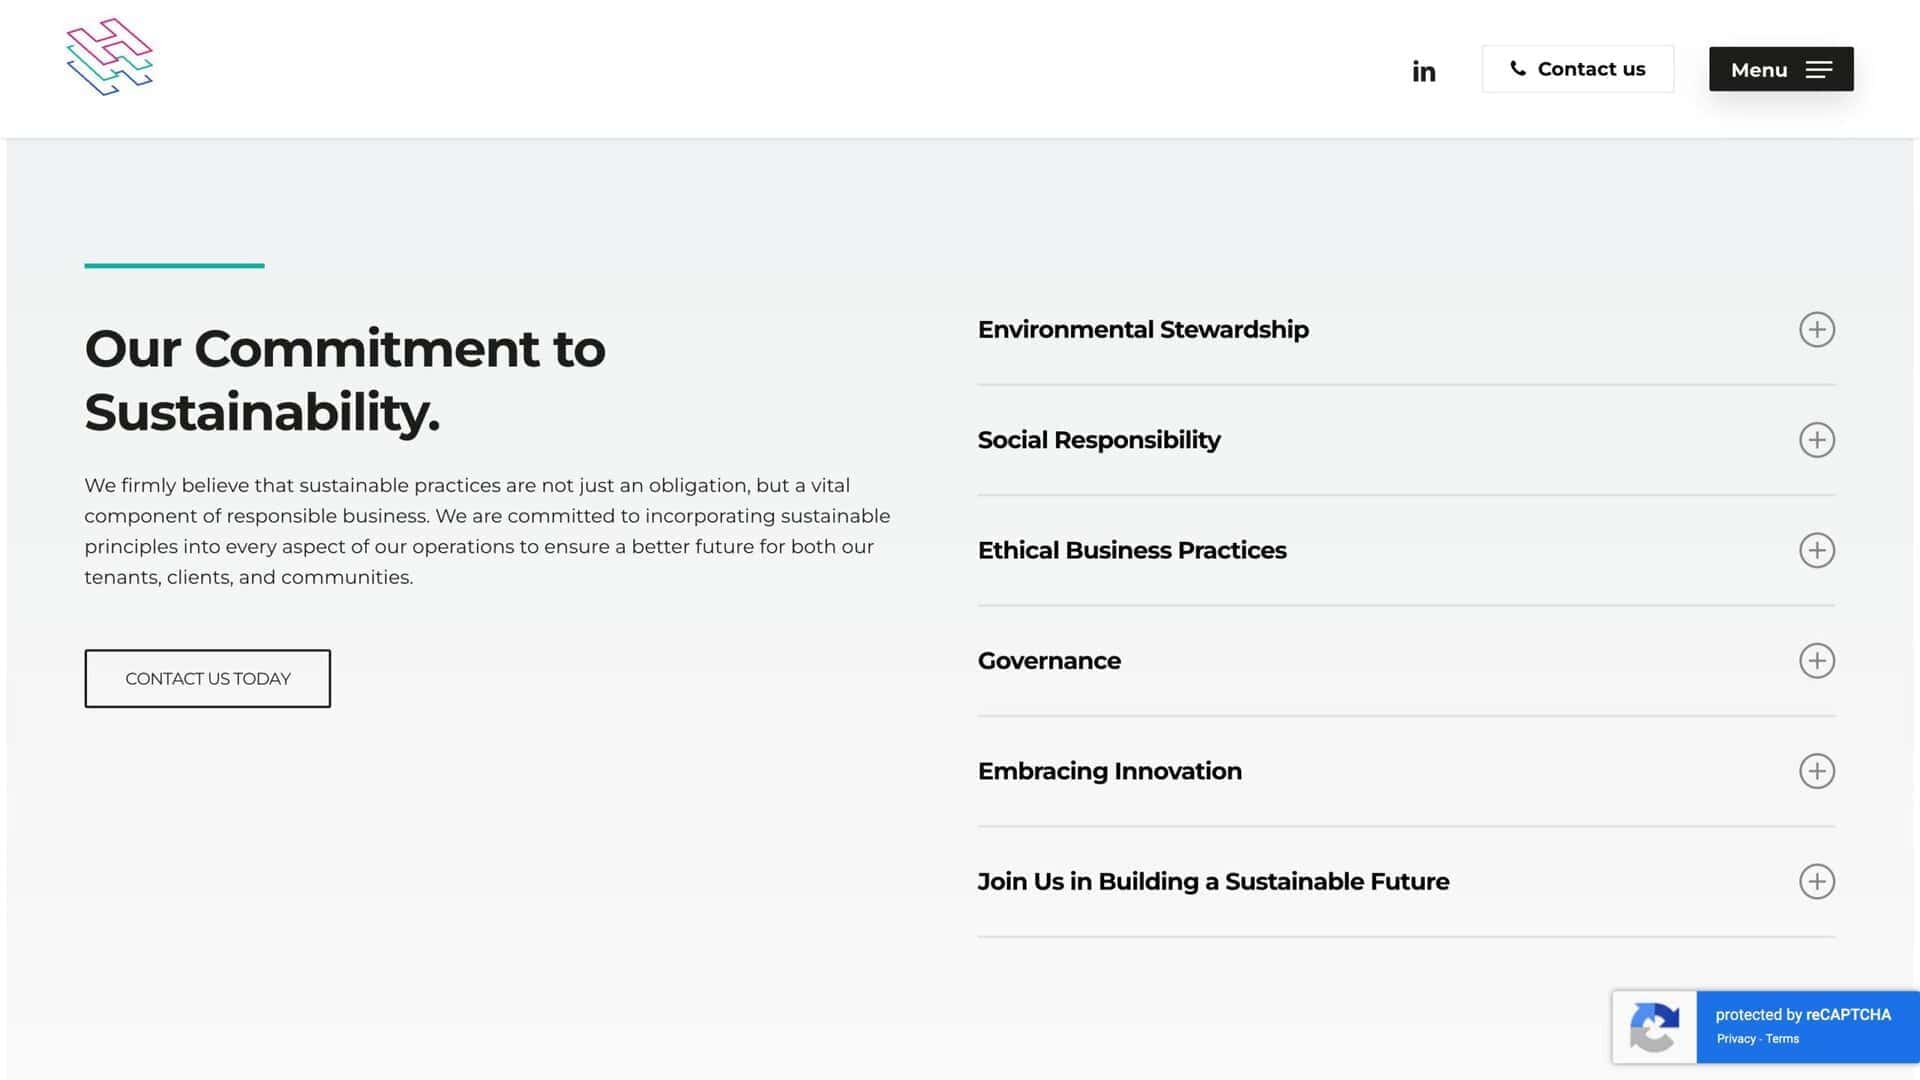The height and width of the screenshot is (1080, 1920).
Task: Click the plus icon for Ethical Business Practices
Action: point(1816,550)
